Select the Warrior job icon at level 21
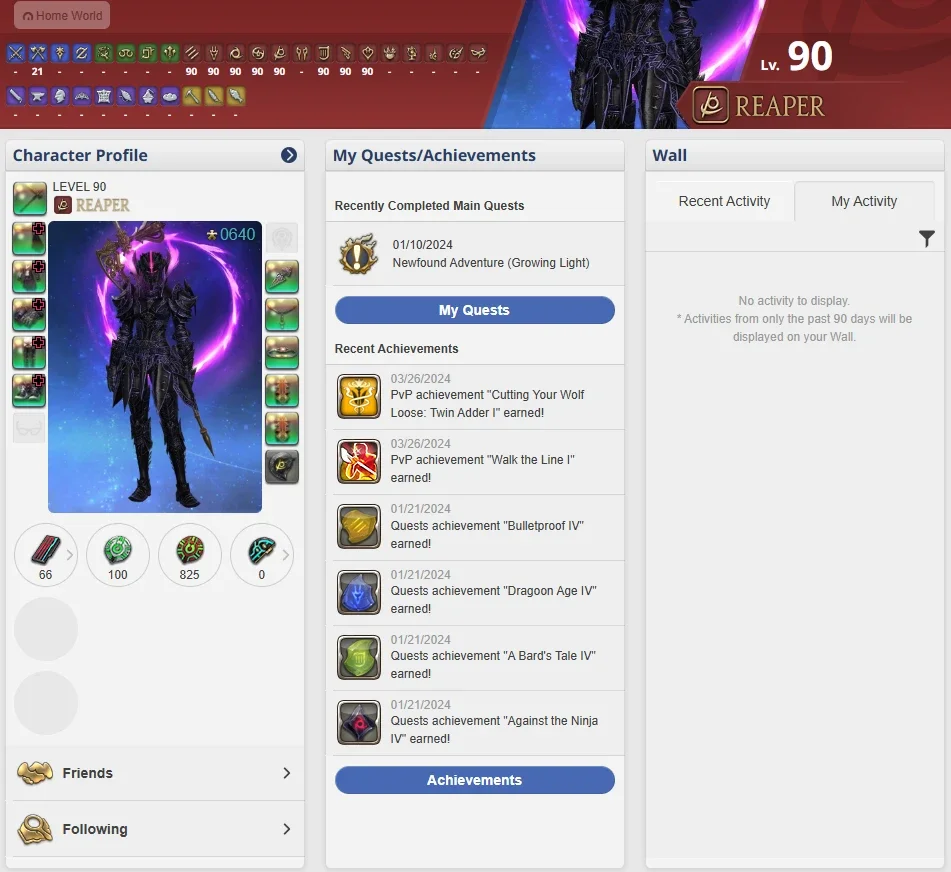Viewport: 951px width, 872px height. coord(38,53)
